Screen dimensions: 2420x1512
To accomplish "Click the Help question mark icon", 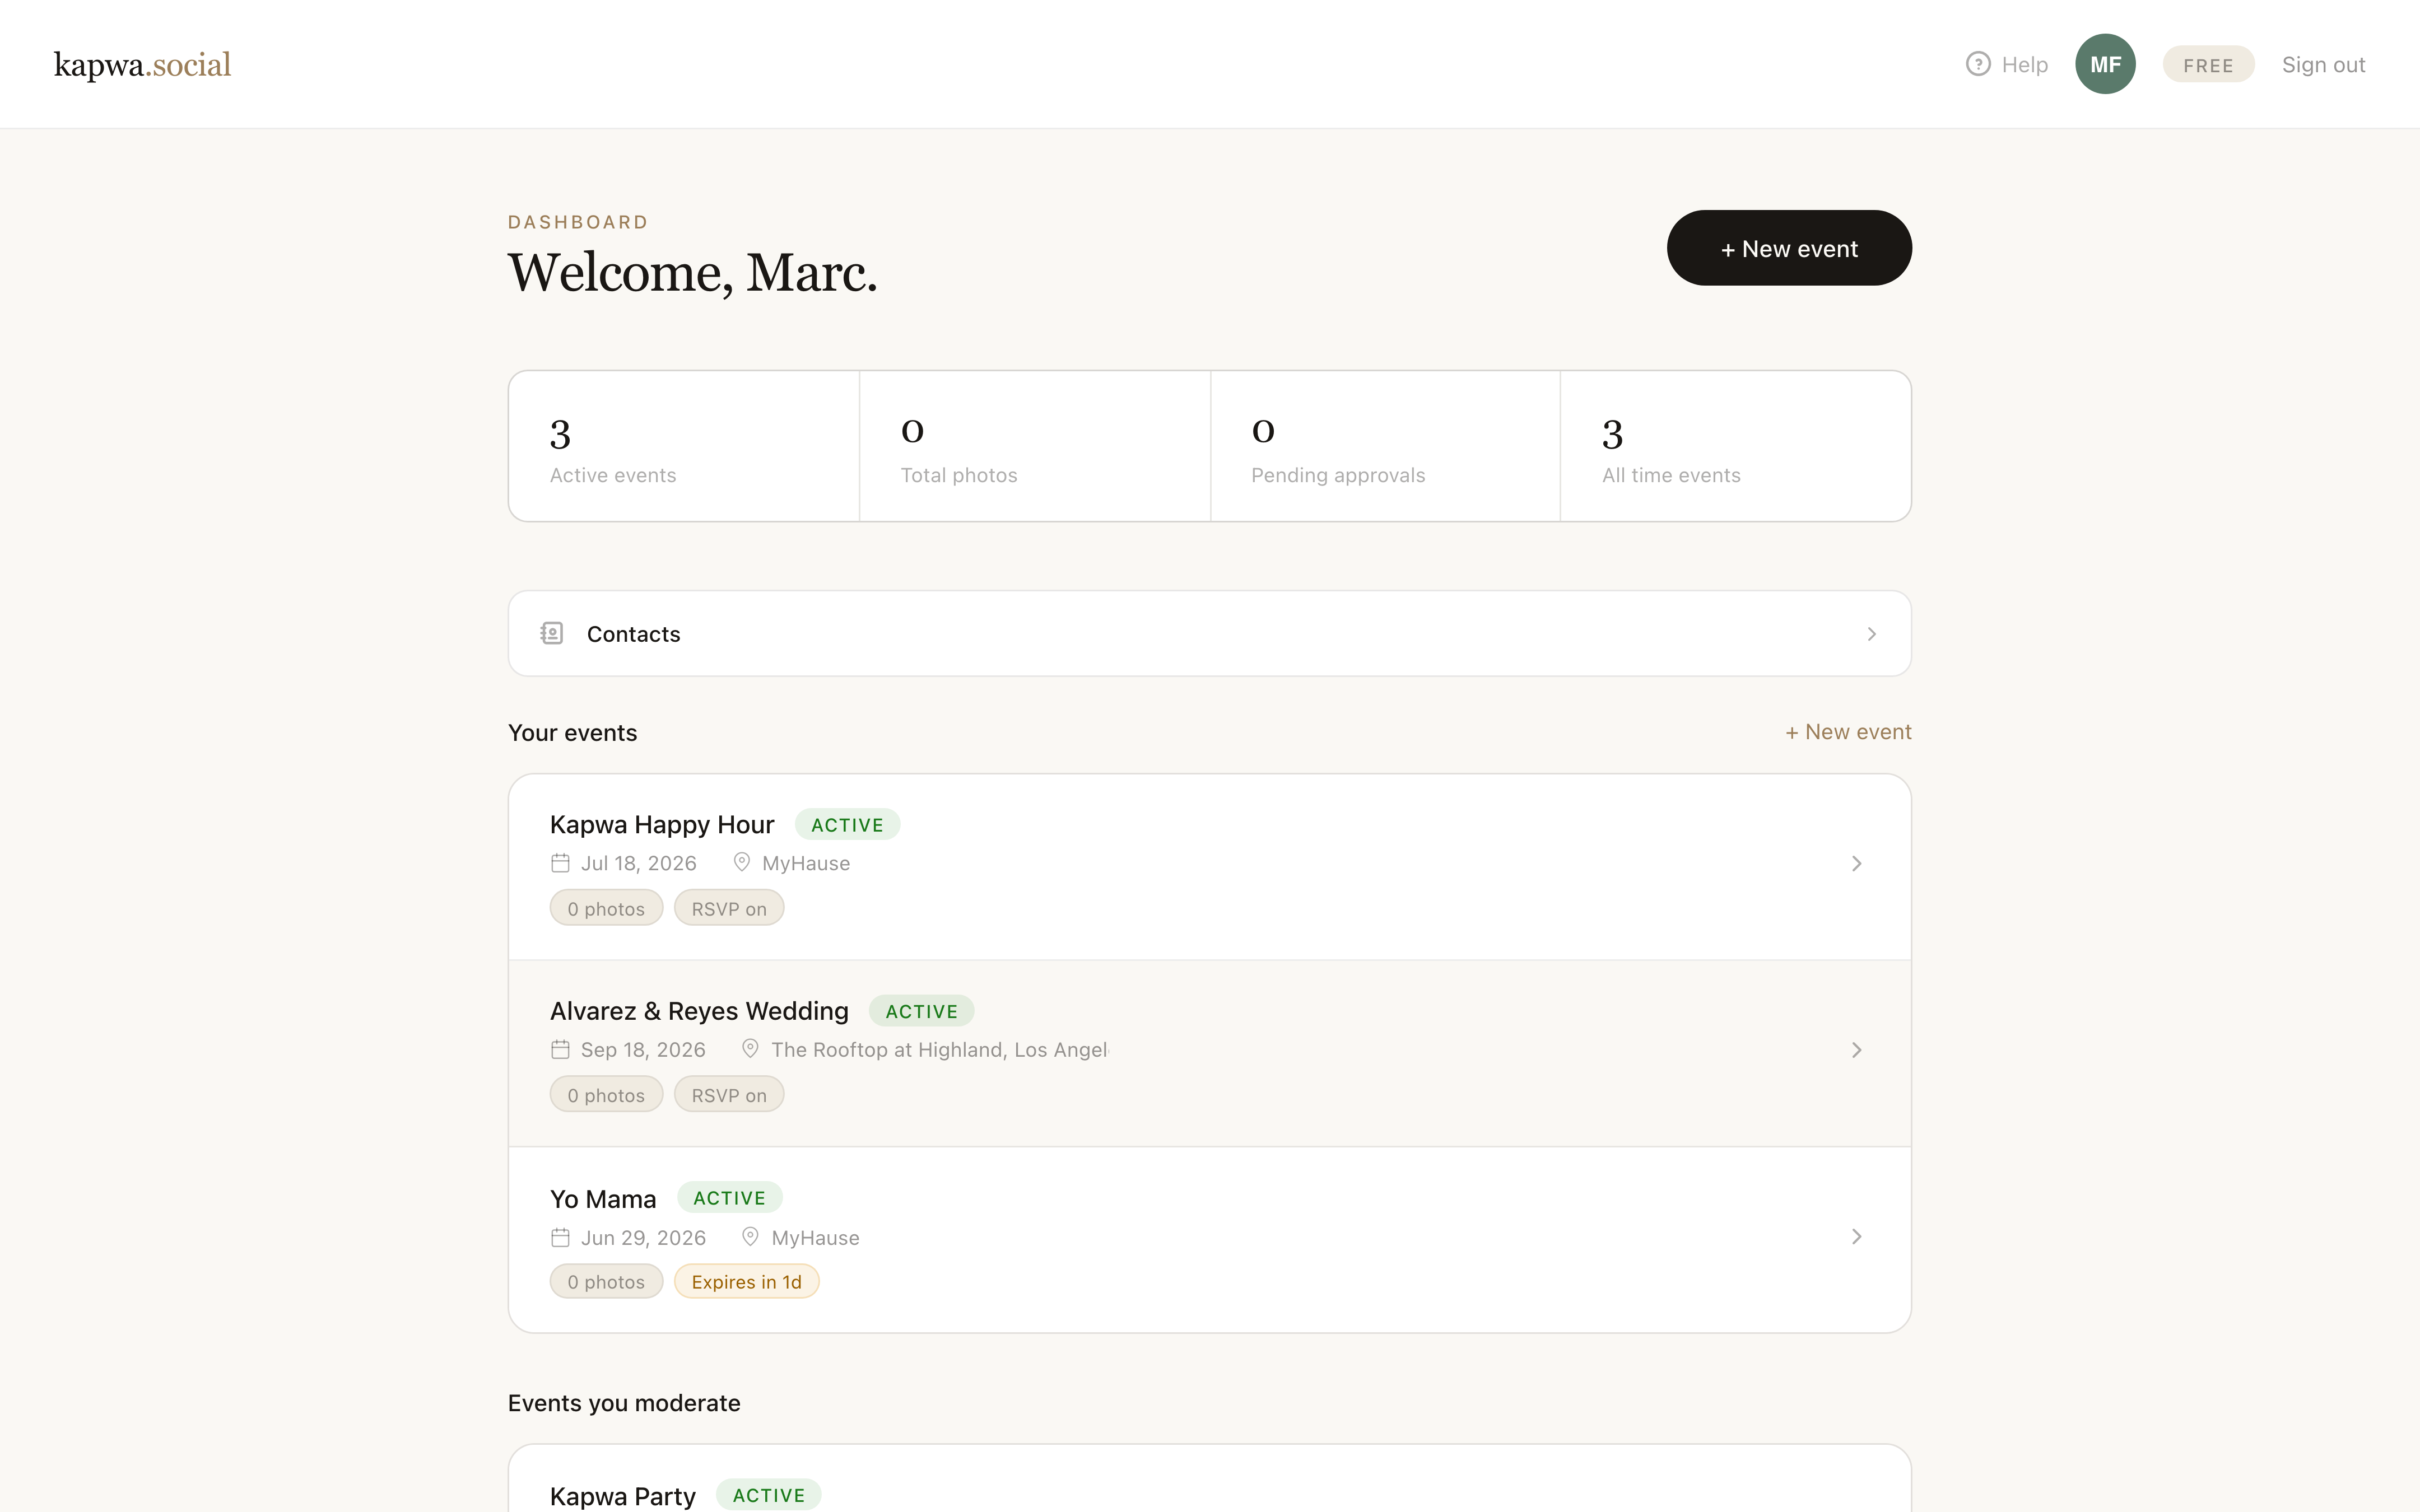I will pos(1977,64).
